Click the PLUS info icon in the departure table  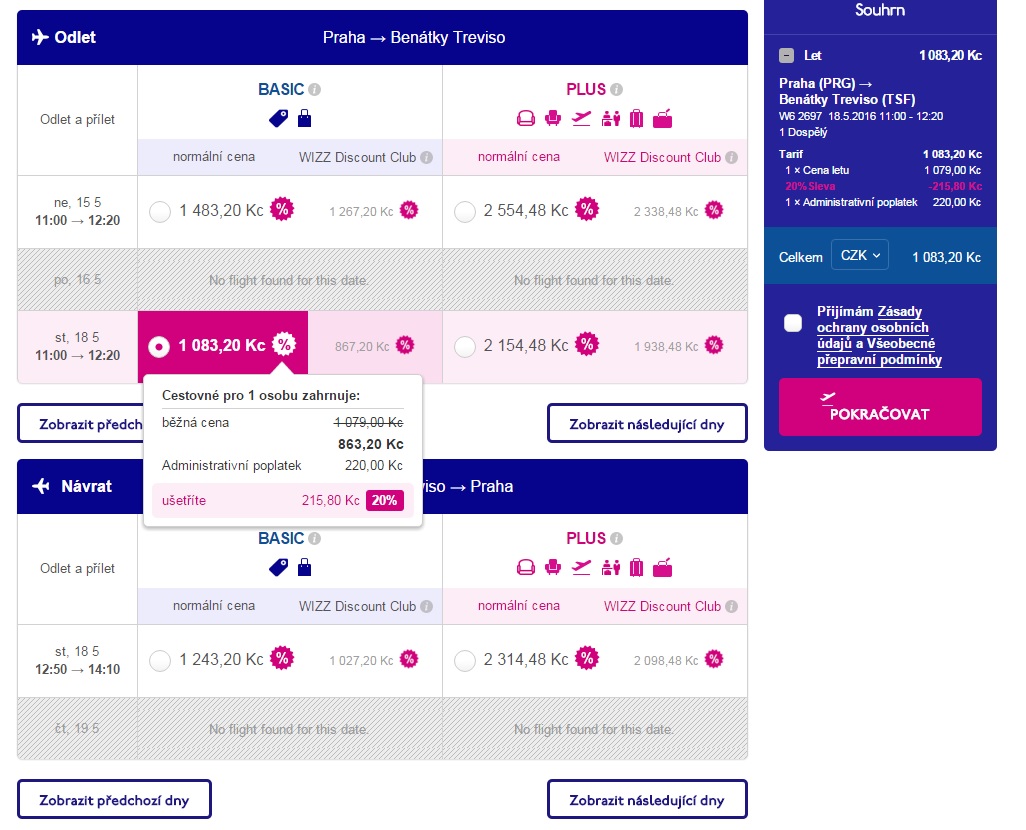[617, 89]
